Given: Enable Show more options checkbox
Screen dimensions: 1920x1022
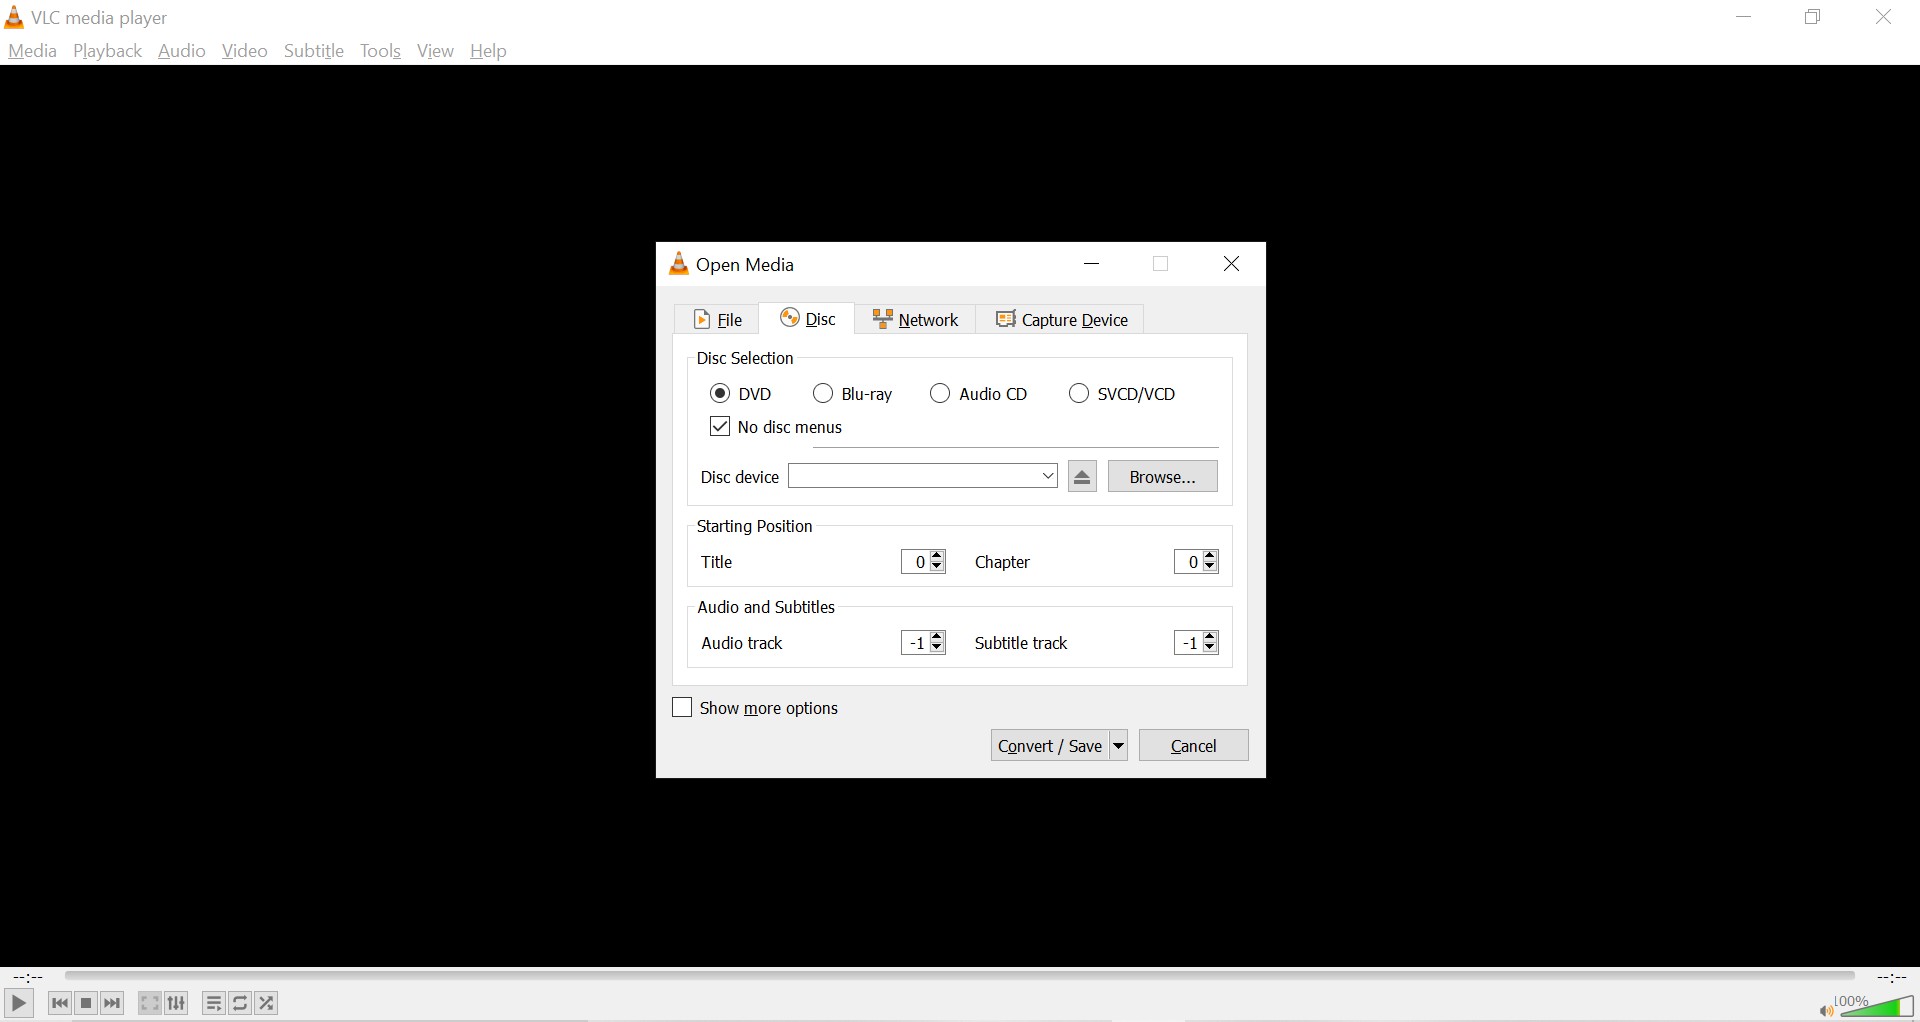Looking at the screenshot, I should coord(682,708).
